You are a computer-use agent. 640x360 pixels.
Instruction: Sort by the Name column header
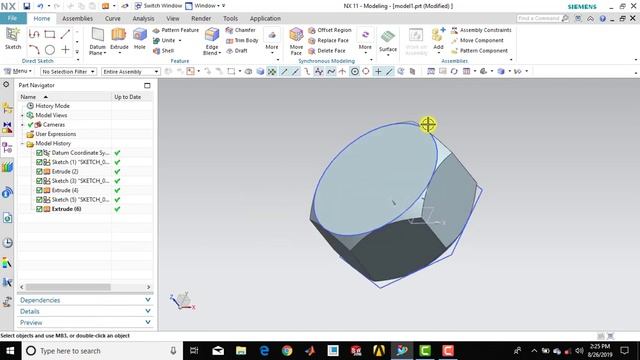point(65,97)
